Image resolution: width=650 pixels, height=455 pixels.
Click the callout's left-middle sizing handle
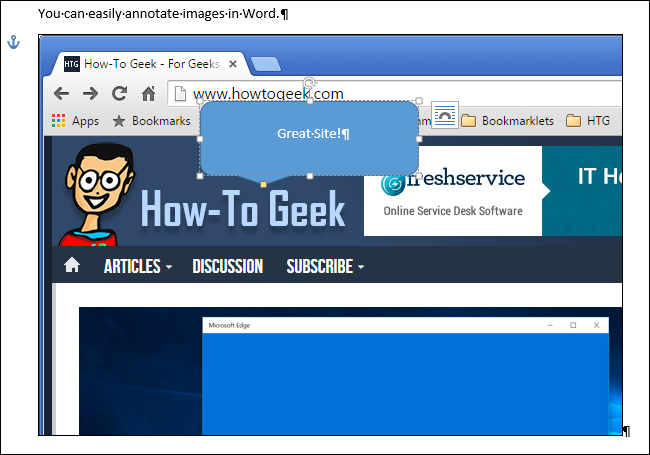200,139
